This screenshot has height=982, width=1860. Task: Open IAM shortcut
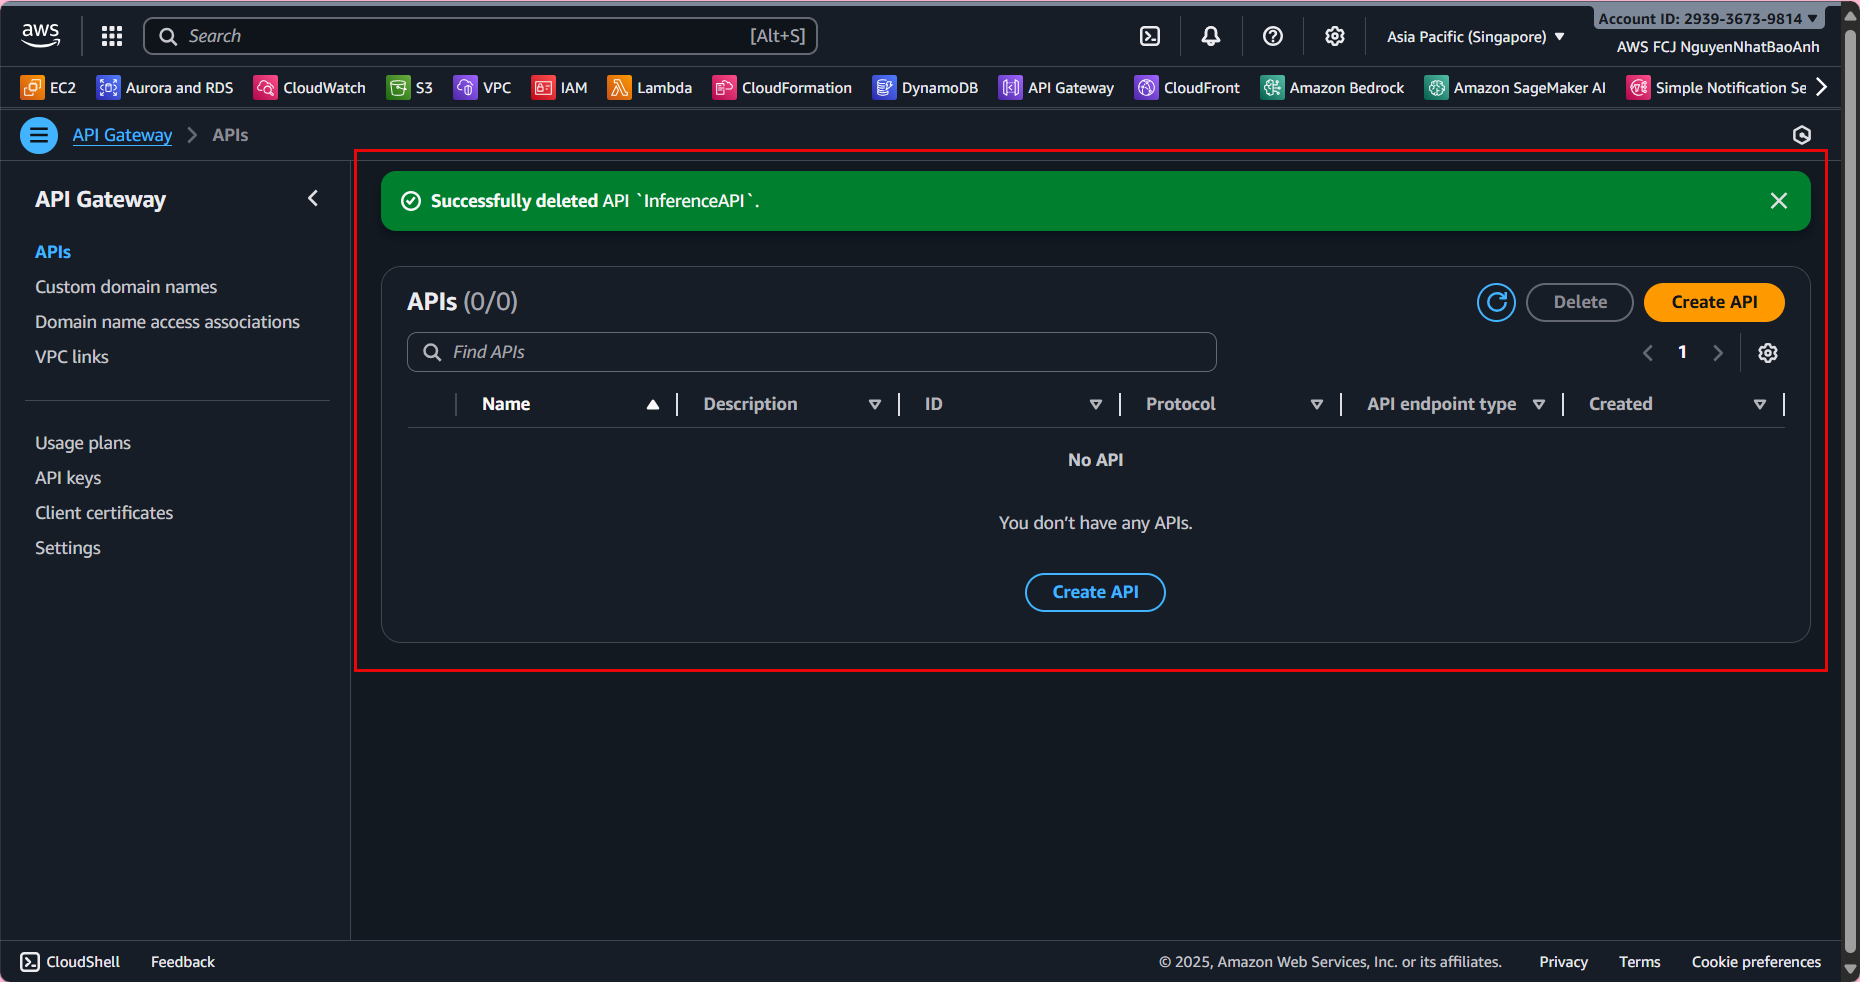[560, 88]
